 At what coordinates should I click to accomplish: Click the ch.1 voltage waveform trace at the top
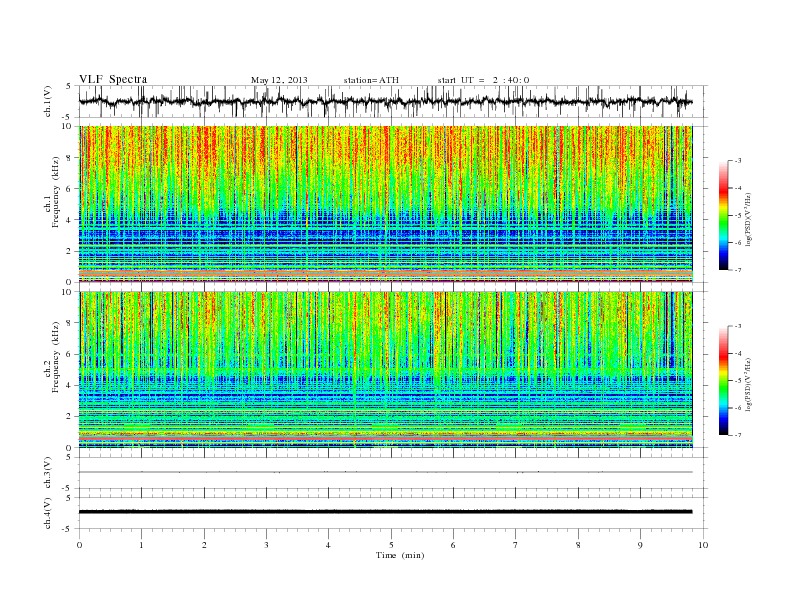click(x=385, y=101)
